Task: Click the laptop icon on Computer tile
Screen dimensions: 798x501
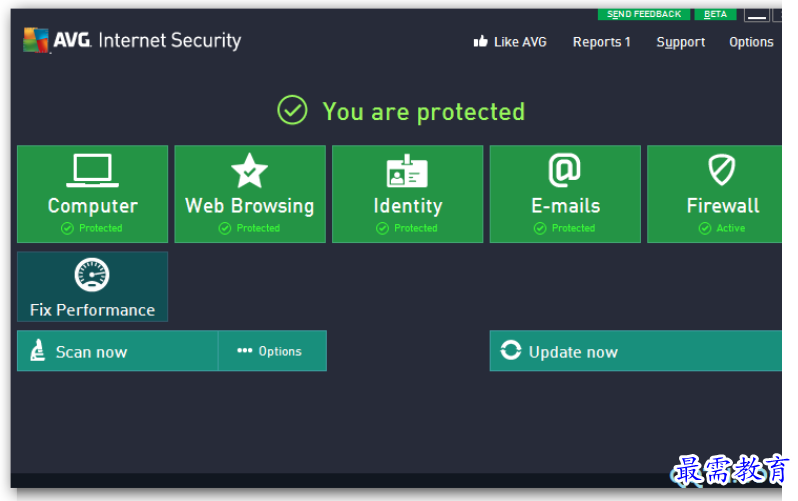Action: coord(93,171)
